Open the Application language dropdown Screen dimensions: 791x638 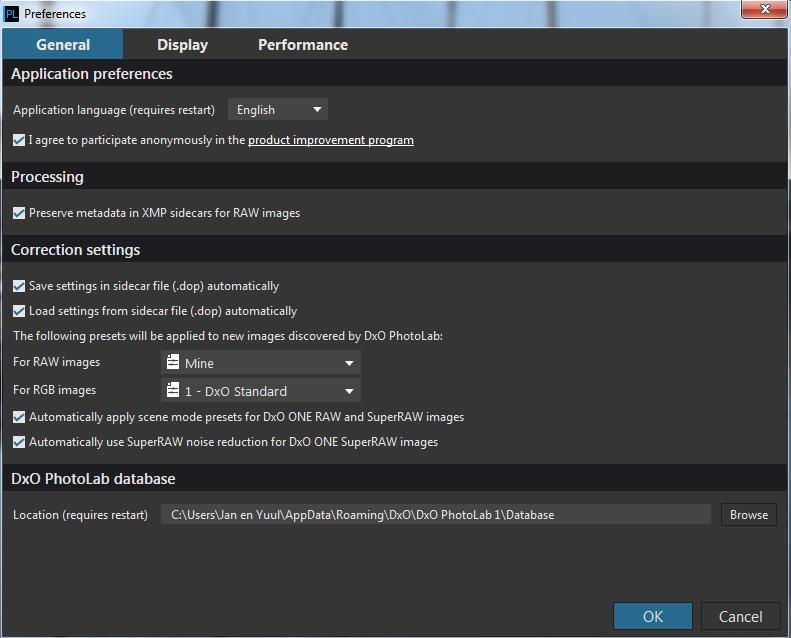[278, 109]
